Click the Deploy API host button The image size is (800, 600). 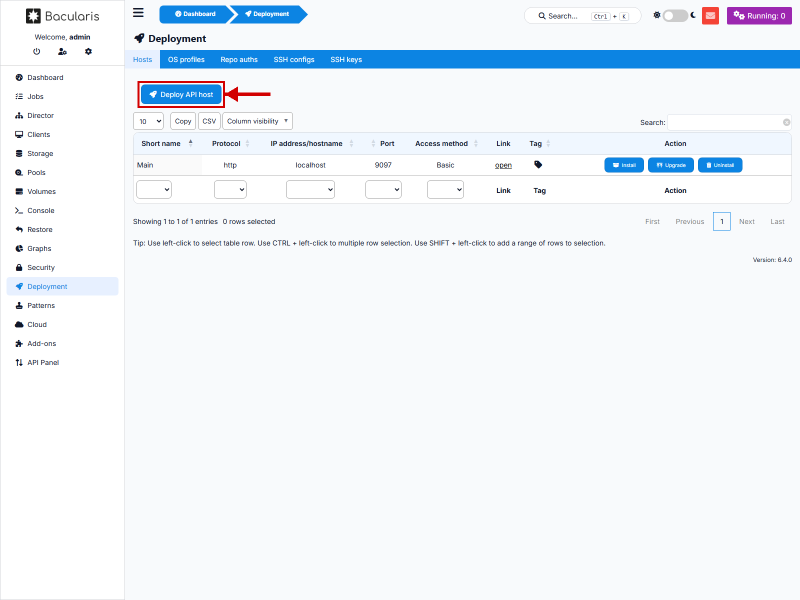point(181,94)
